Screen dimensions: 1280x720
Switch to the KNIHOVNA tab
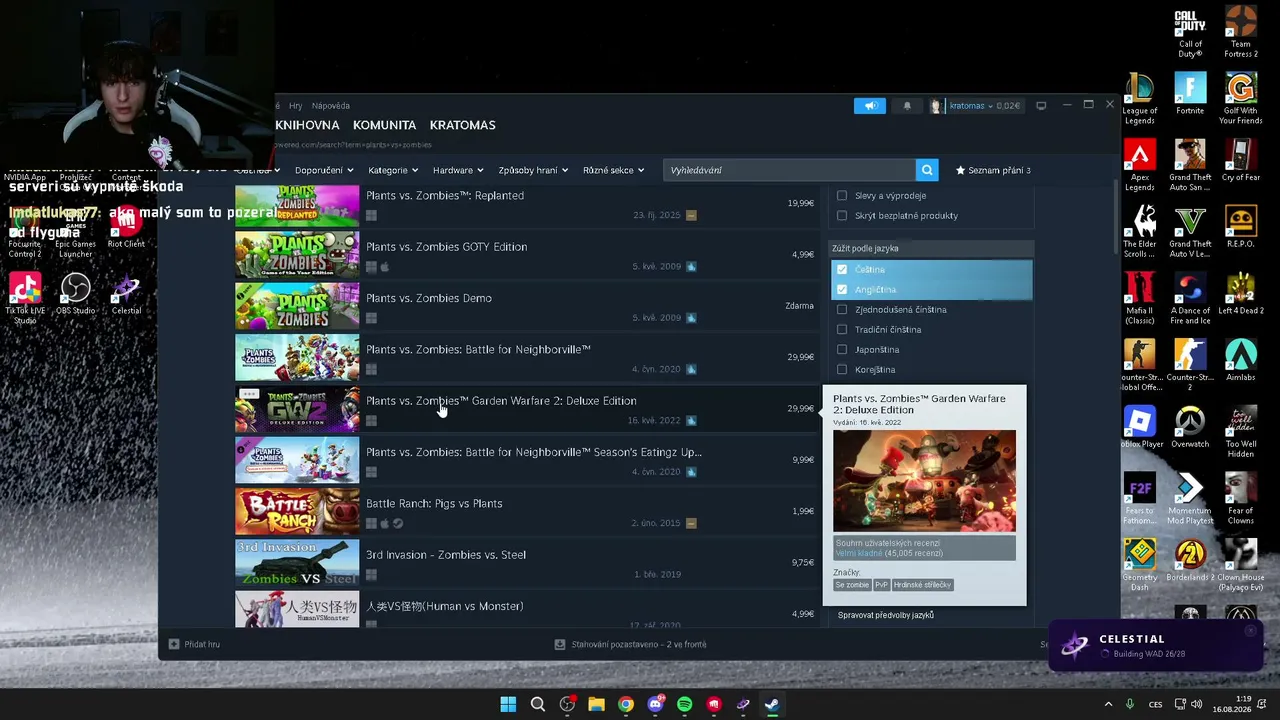pos(307,125)
